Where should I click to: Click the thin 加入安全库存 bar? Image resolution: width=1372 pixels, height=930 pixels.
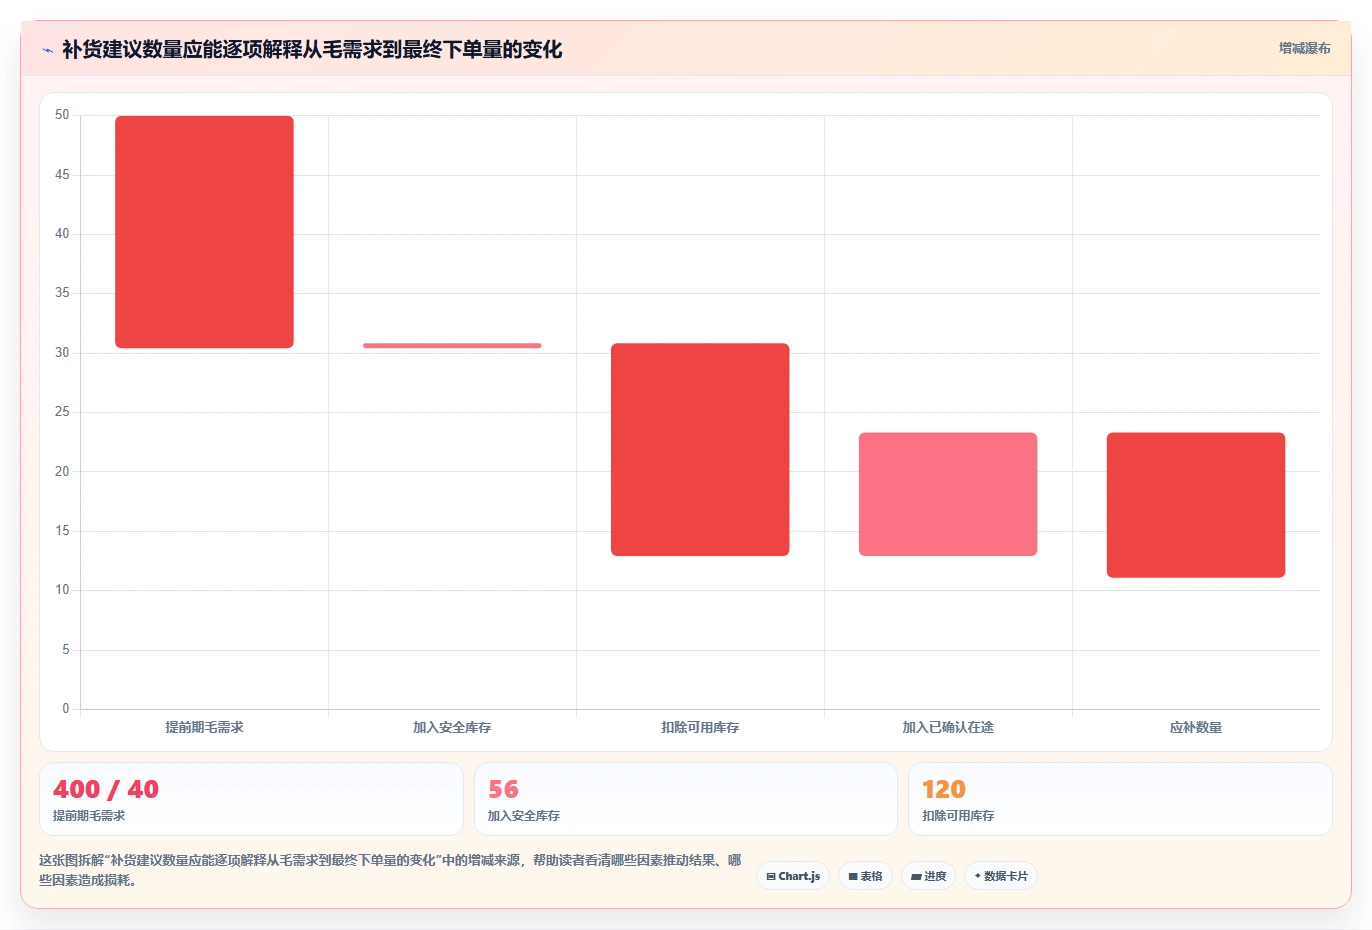click(x=452, y=346)
